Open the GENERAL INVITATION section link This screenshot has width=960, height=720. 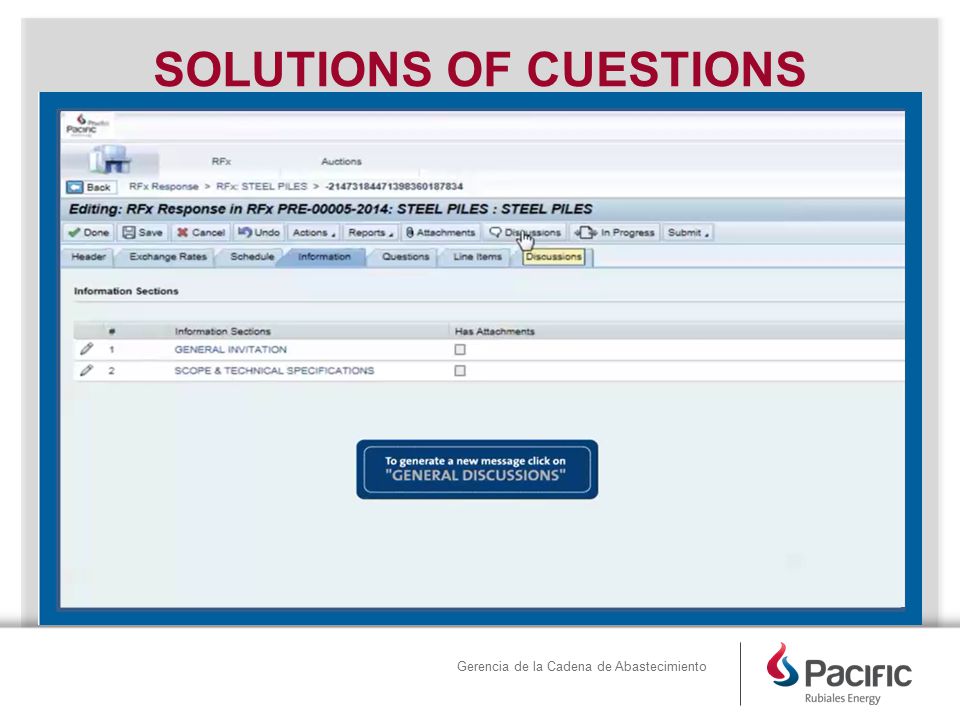(x=230, y=350)
